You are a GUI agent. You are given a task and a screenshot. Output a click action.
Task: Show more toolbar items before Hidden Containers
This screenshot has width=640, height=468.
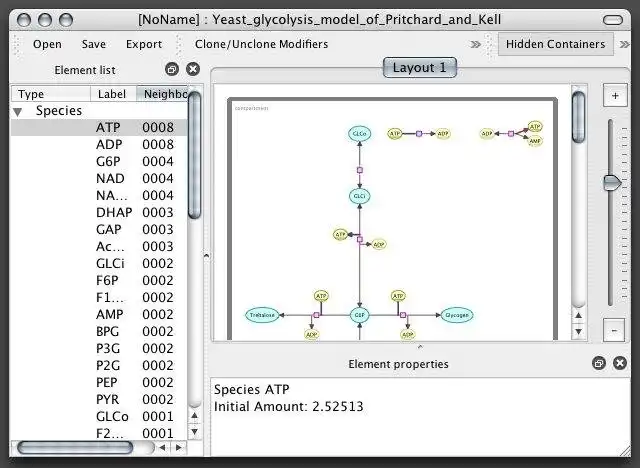tap(476, 44)
